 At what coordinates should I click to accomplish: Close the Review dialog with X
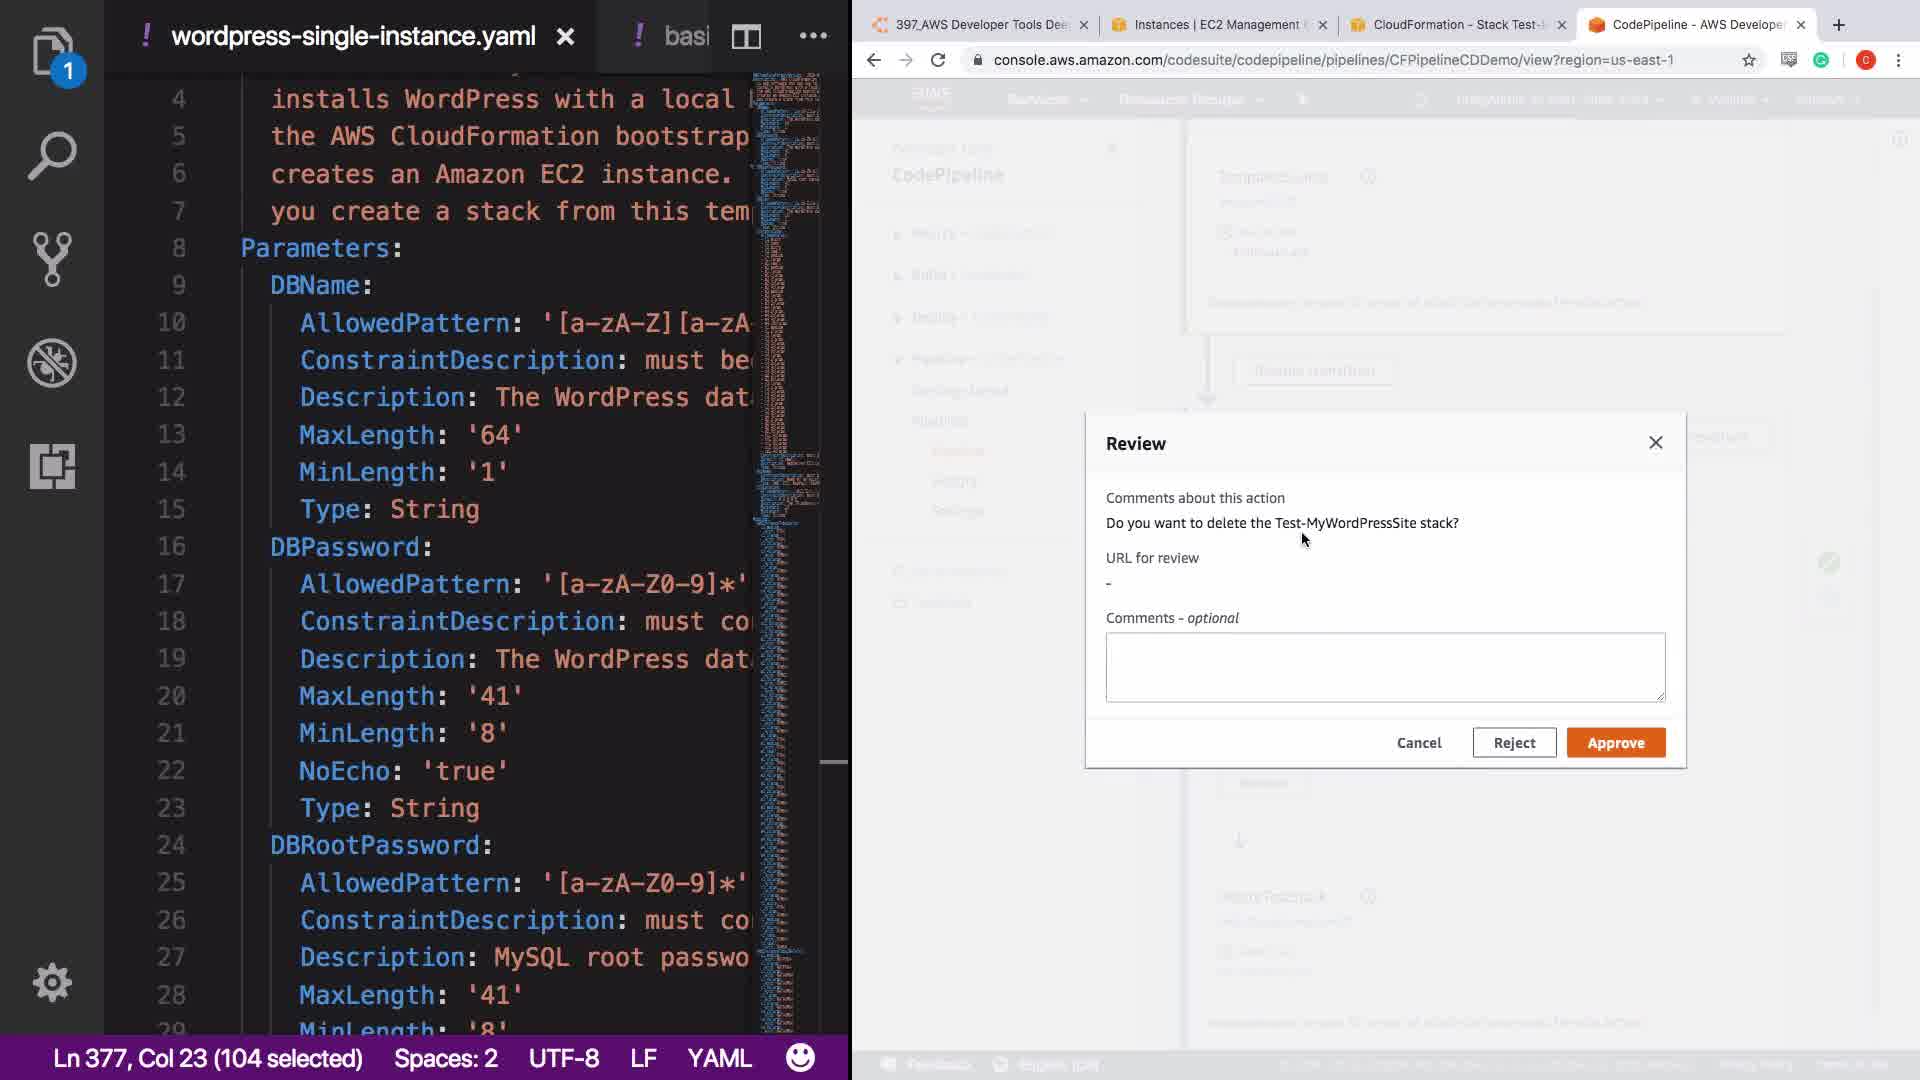[x=1655, y=443]
